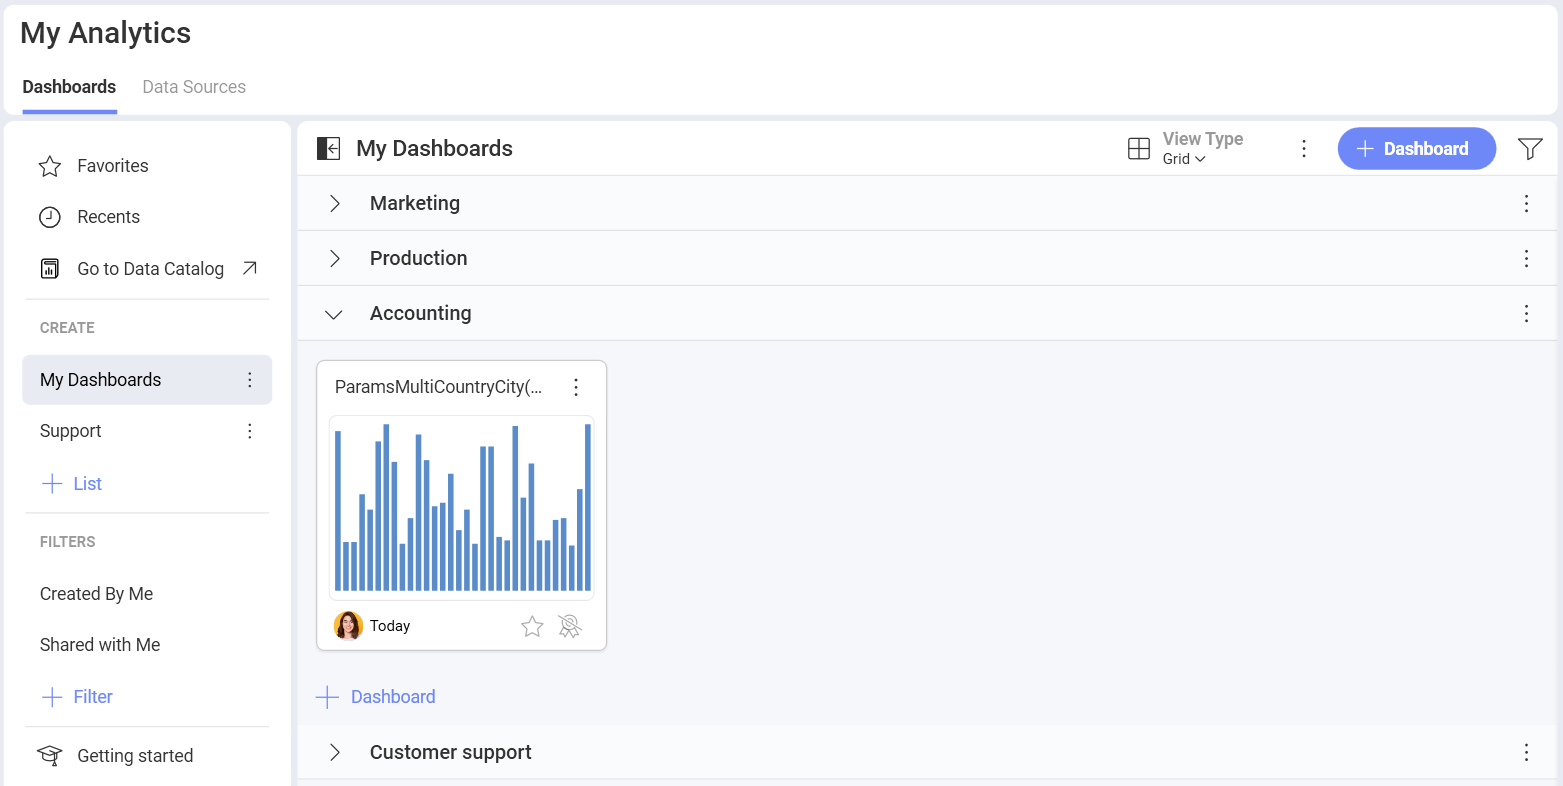The image size is (1563, 786).
Task: Add a new list with + List
Action: coord(71,484)
